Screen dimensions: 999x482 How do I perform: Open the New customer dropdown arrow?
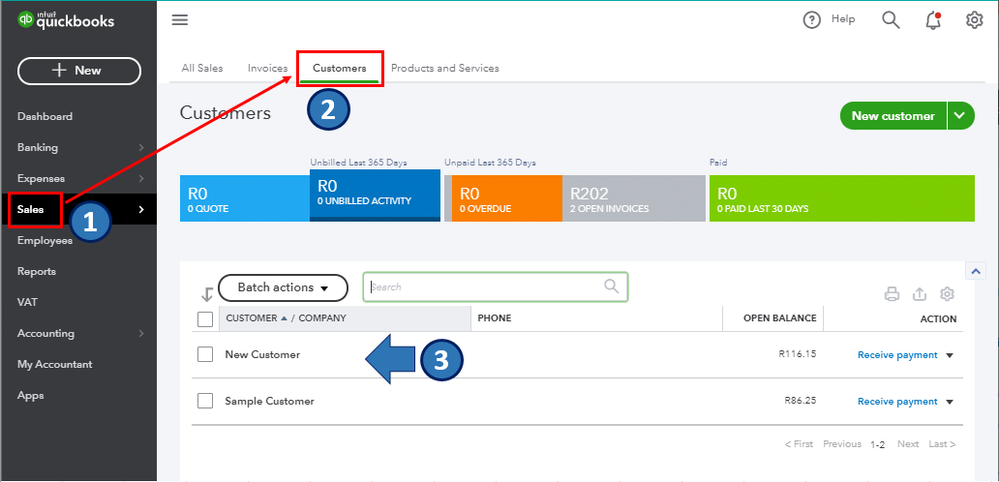click(x=961, y=116)
